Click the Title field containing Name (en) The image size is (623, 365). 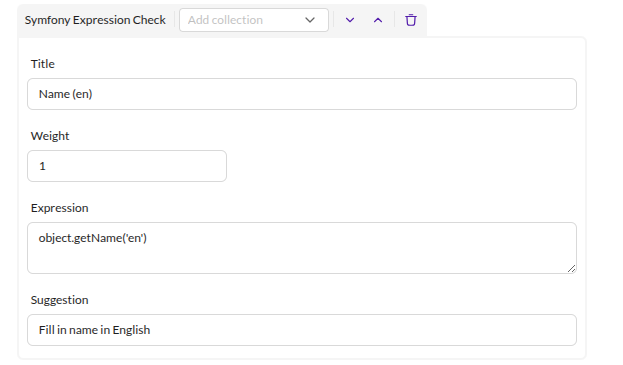(x=302, y=94)
